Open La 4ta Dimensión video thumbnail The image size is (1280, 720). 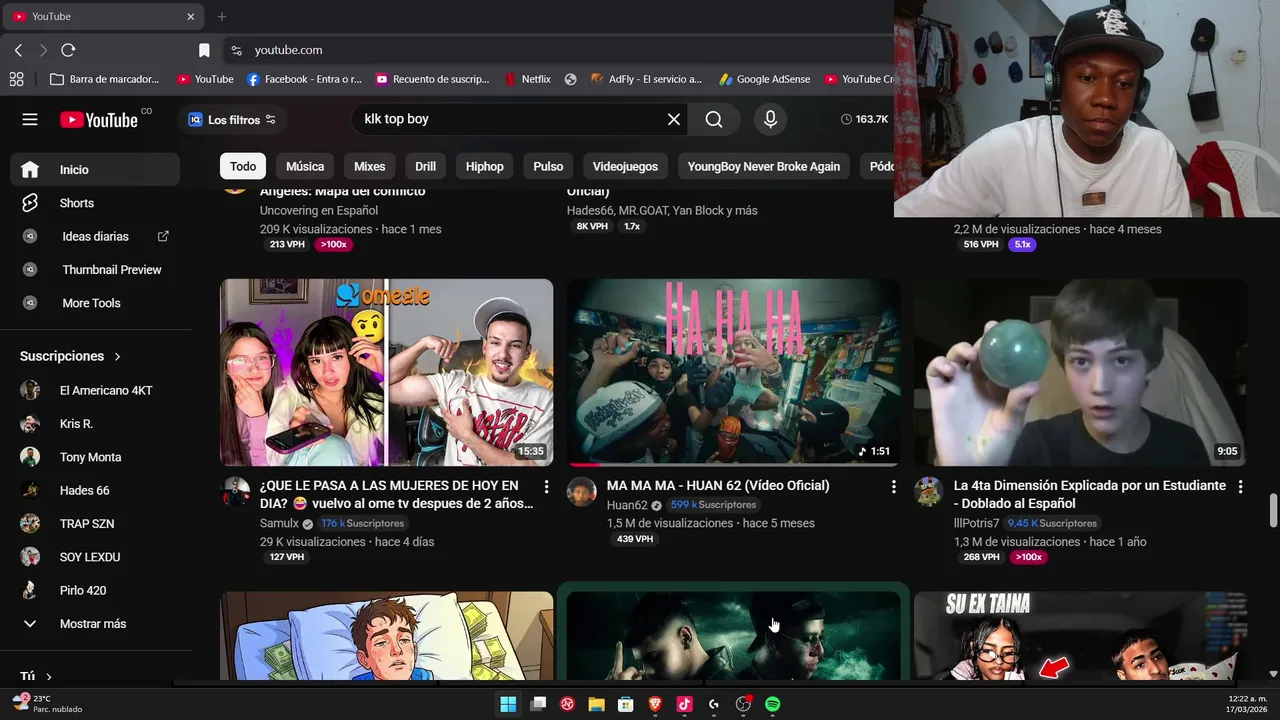coord(1080,372)
